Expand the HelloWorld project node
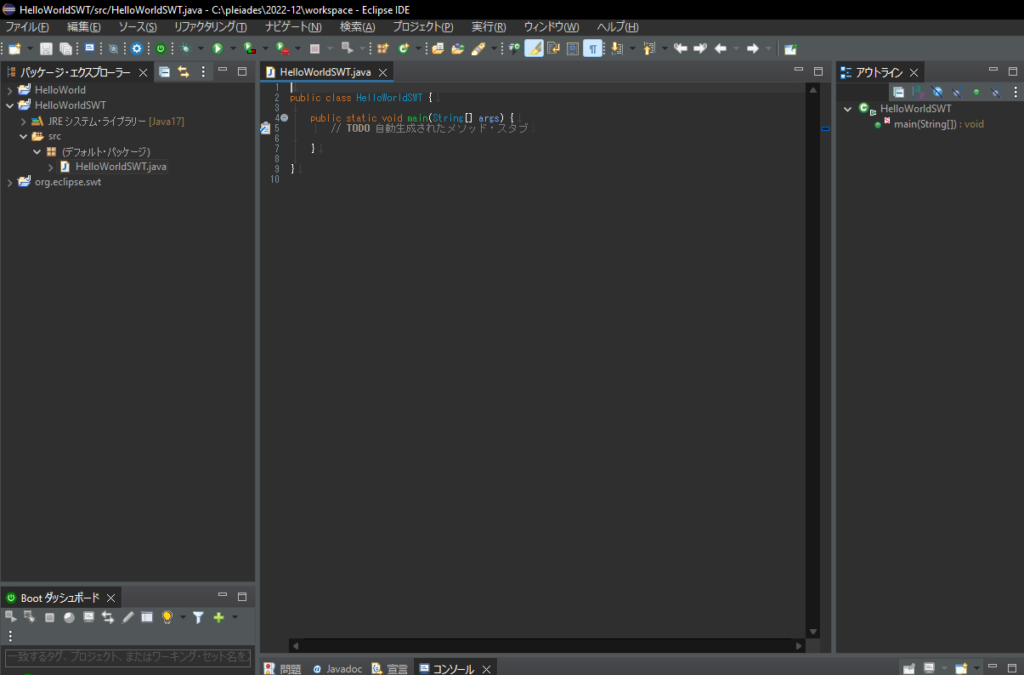The width and height of the screenshot is (1024, 675). pyautogui.click(x=10, y=90)
